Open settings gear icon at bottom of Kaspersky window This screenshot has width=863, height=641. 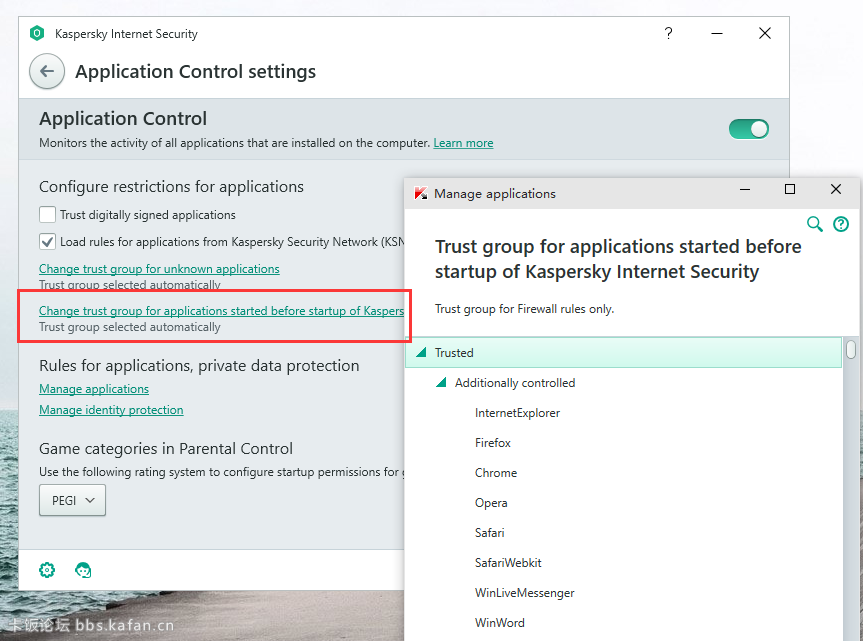(47, 570)
